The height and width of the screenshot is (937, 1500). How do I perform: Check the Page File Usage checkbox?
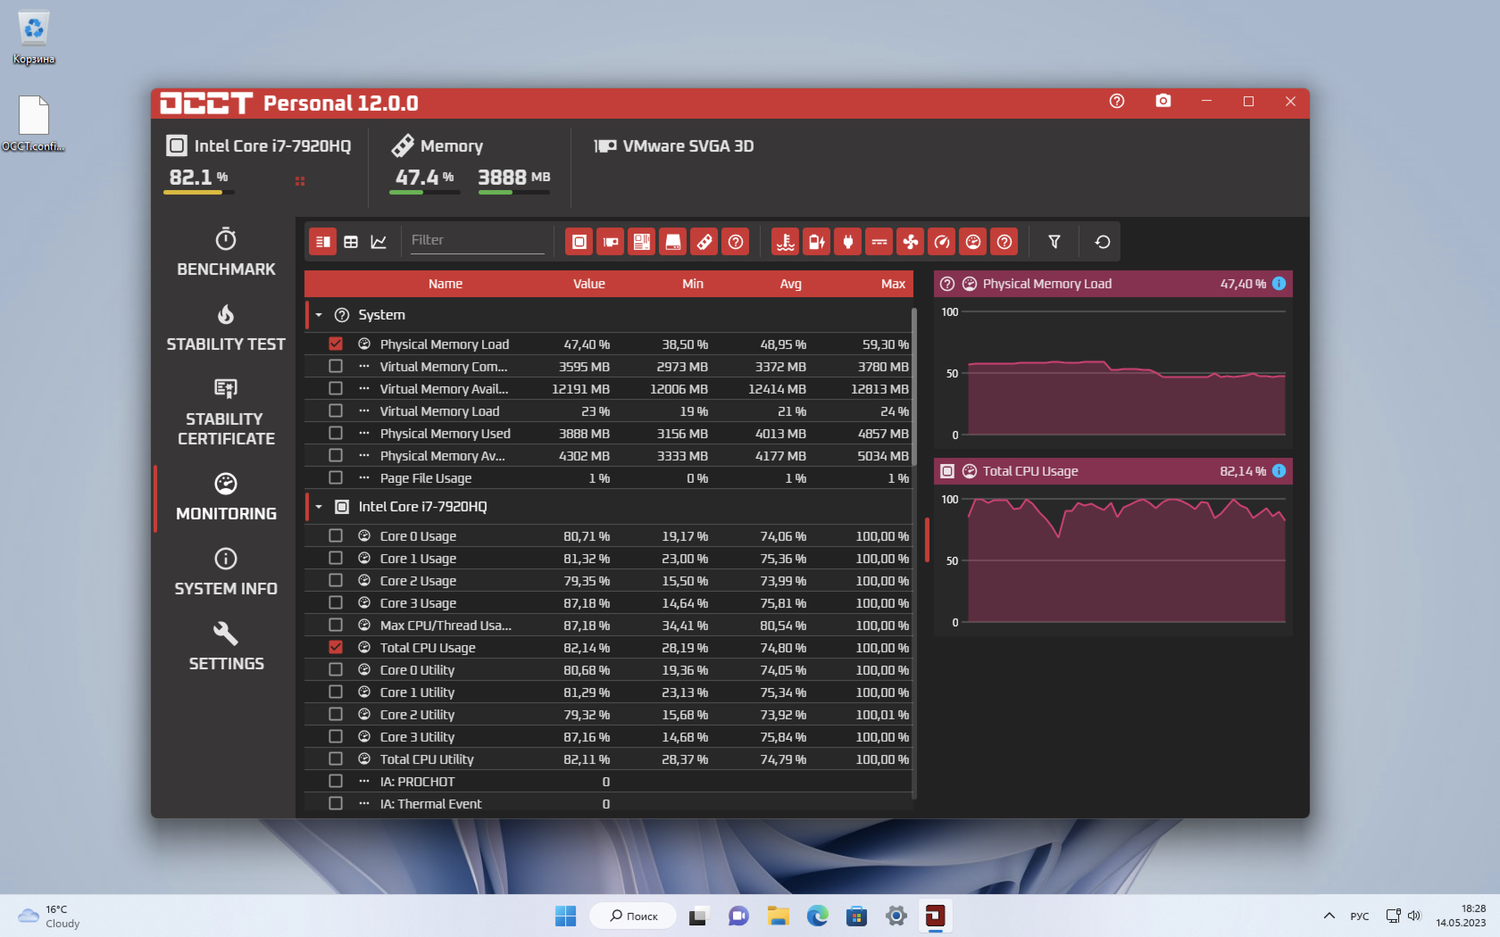pos(336,478)
